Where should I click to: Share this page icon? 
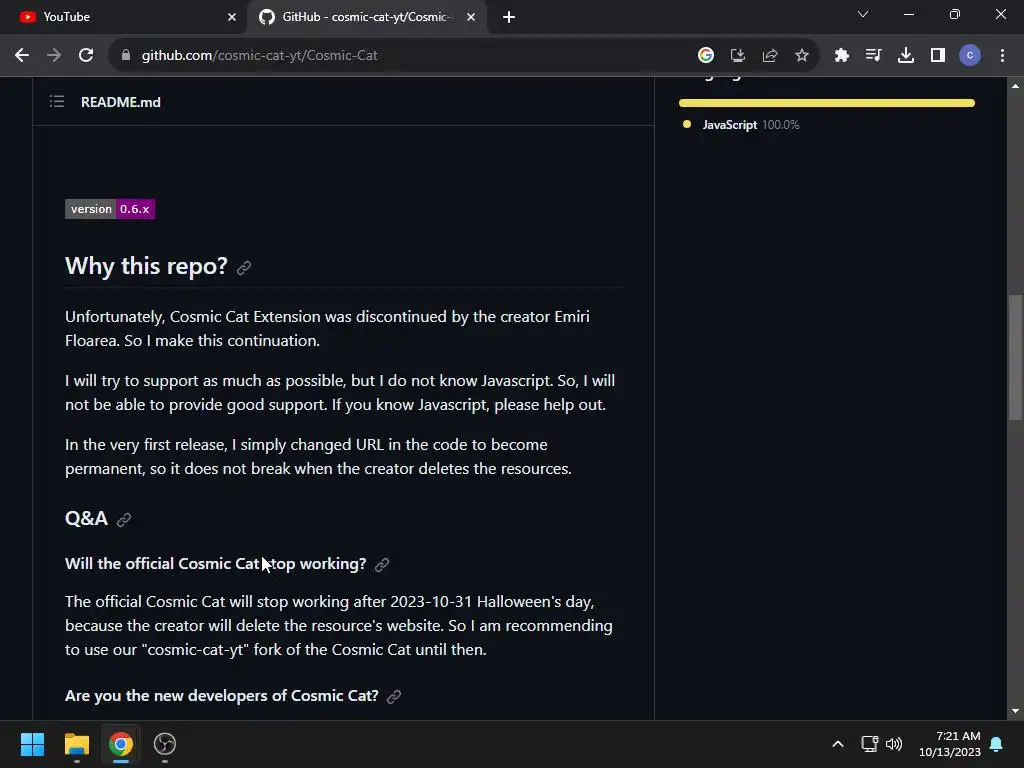[x=770, y=56]
